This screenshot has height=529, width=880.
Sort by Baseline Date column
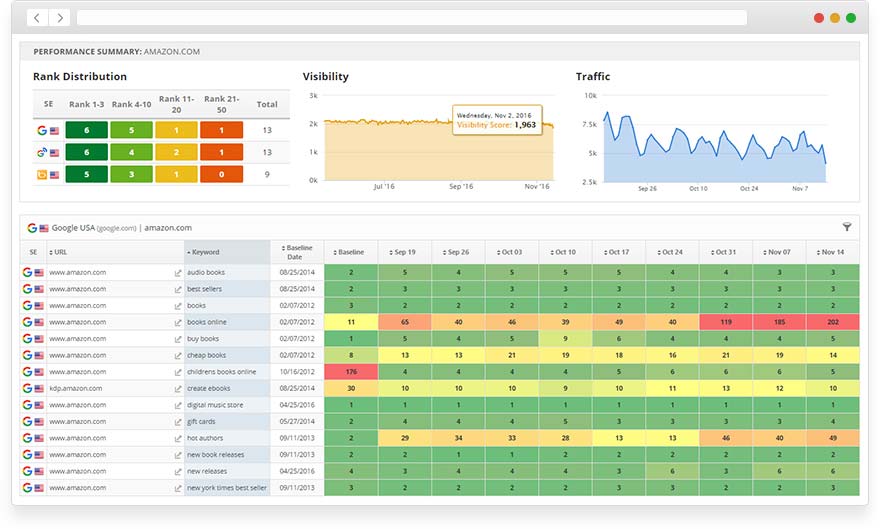point(298,251)
